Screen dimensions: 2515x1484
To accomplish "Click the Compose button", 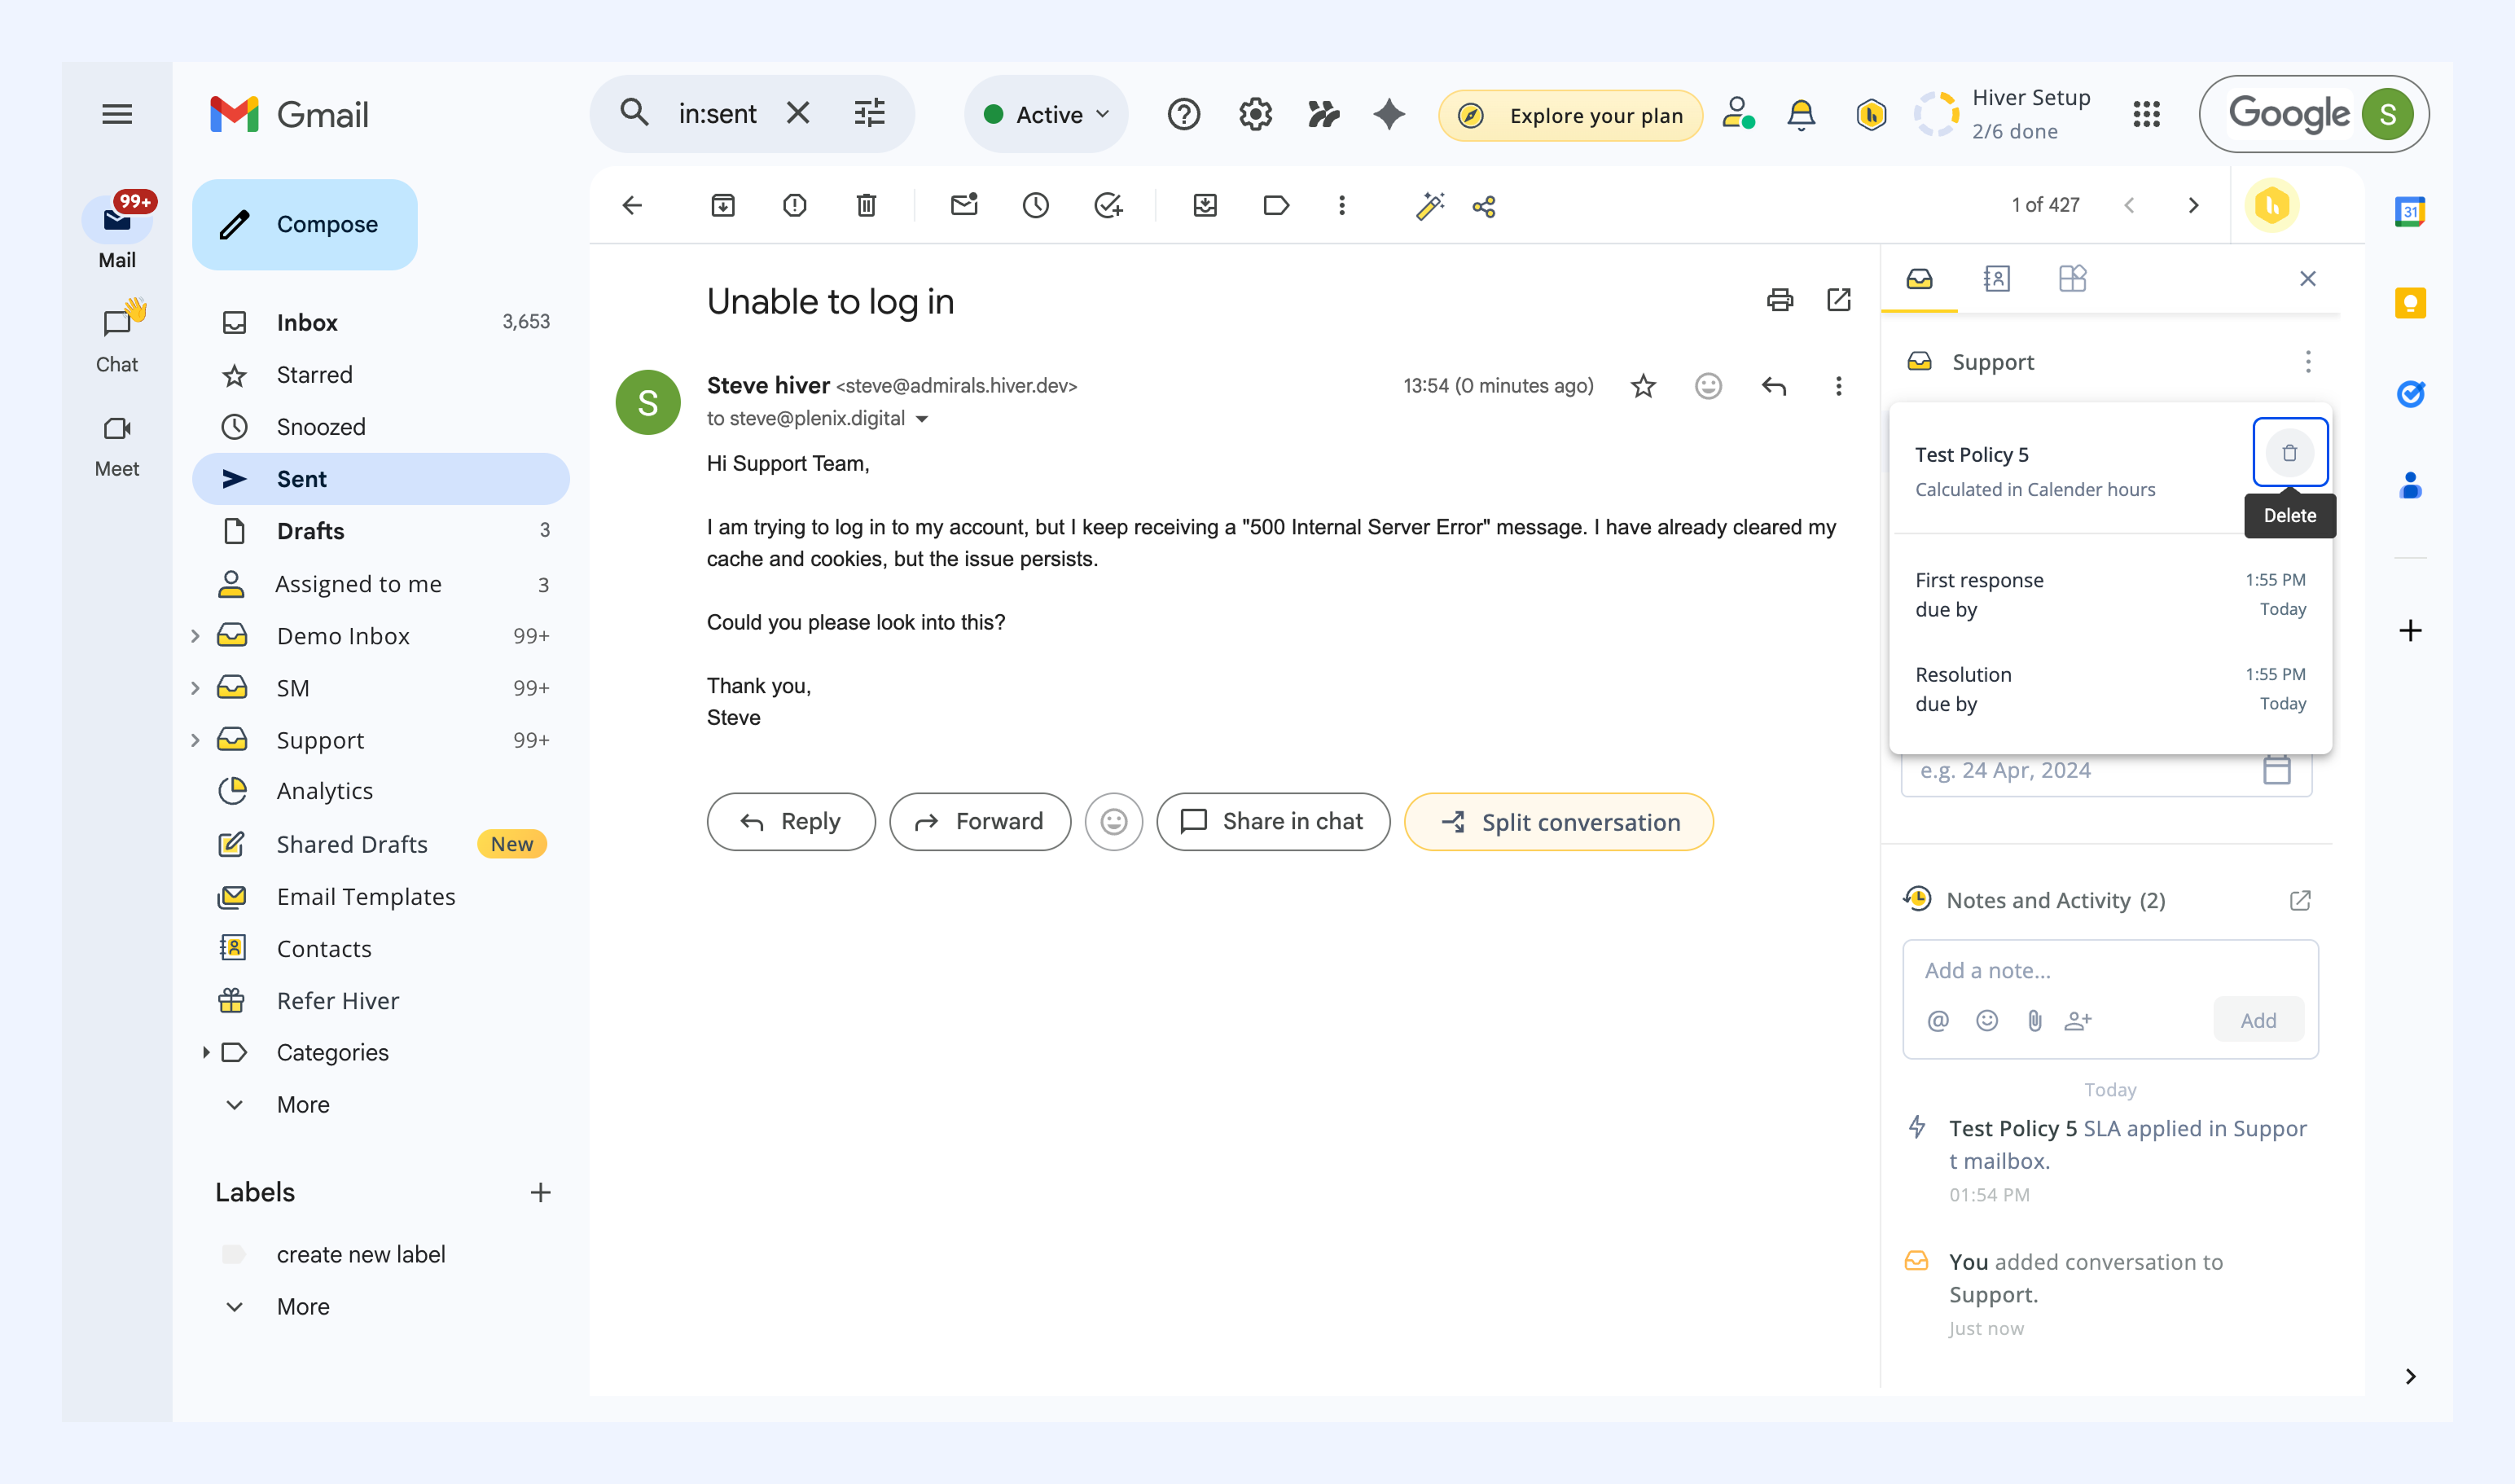I will (305, 224).
